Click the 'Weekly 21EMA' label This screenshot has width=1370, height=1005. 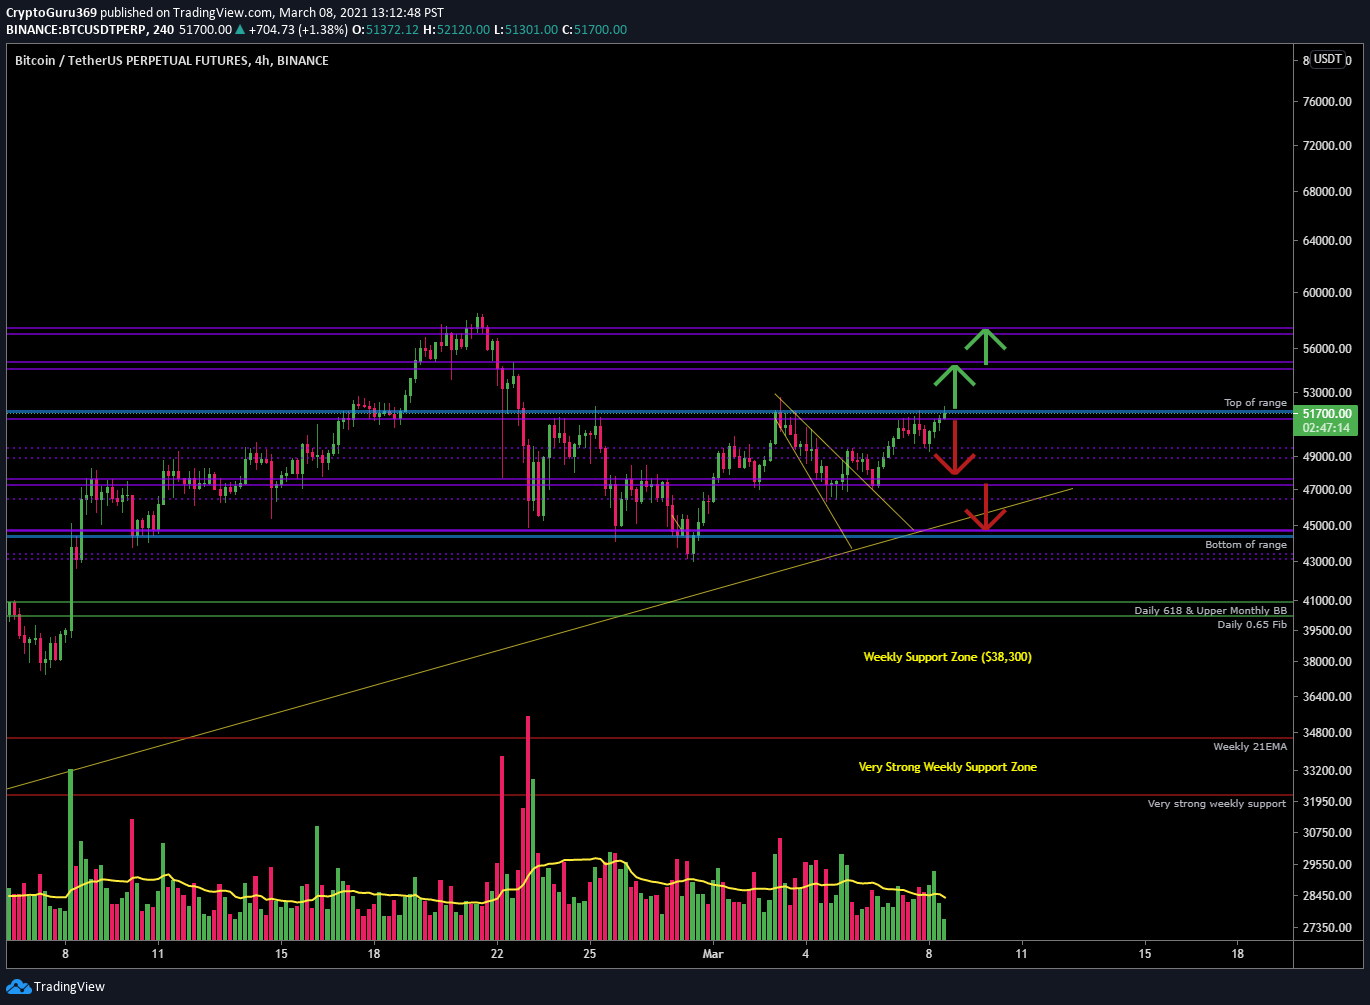[x=1250, y=747]
